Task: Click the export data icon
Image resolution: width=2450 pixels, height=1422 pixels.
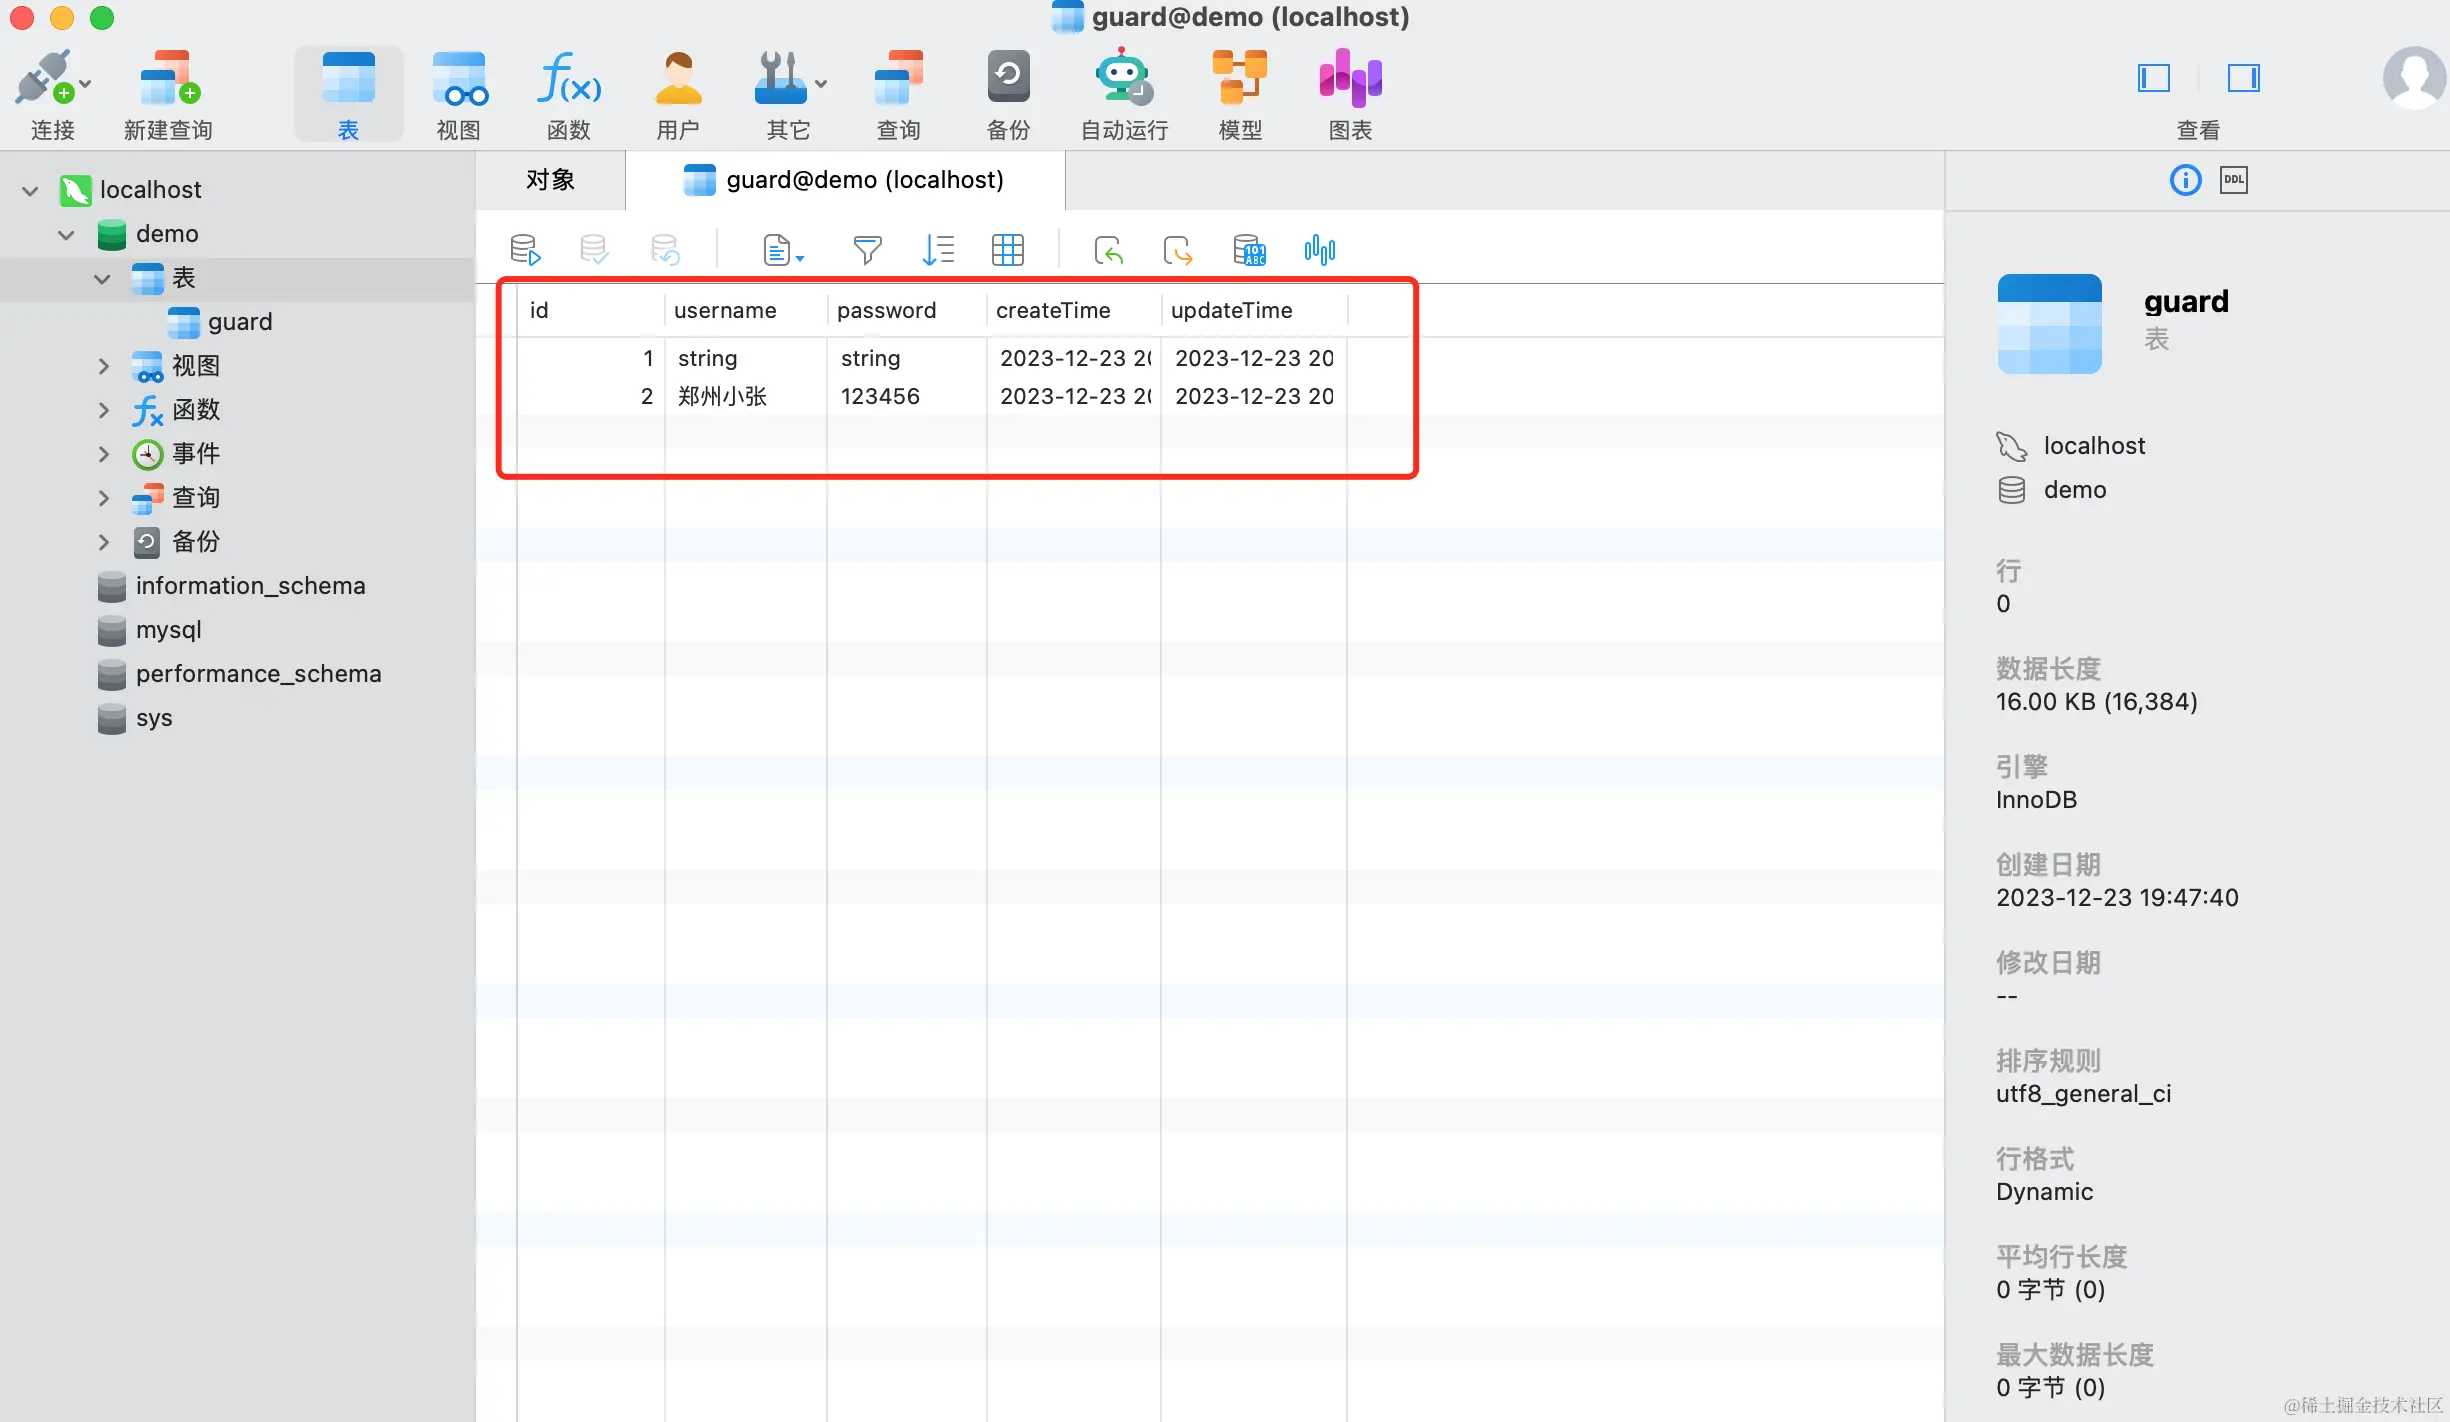Action: [x=1178, y=249]
